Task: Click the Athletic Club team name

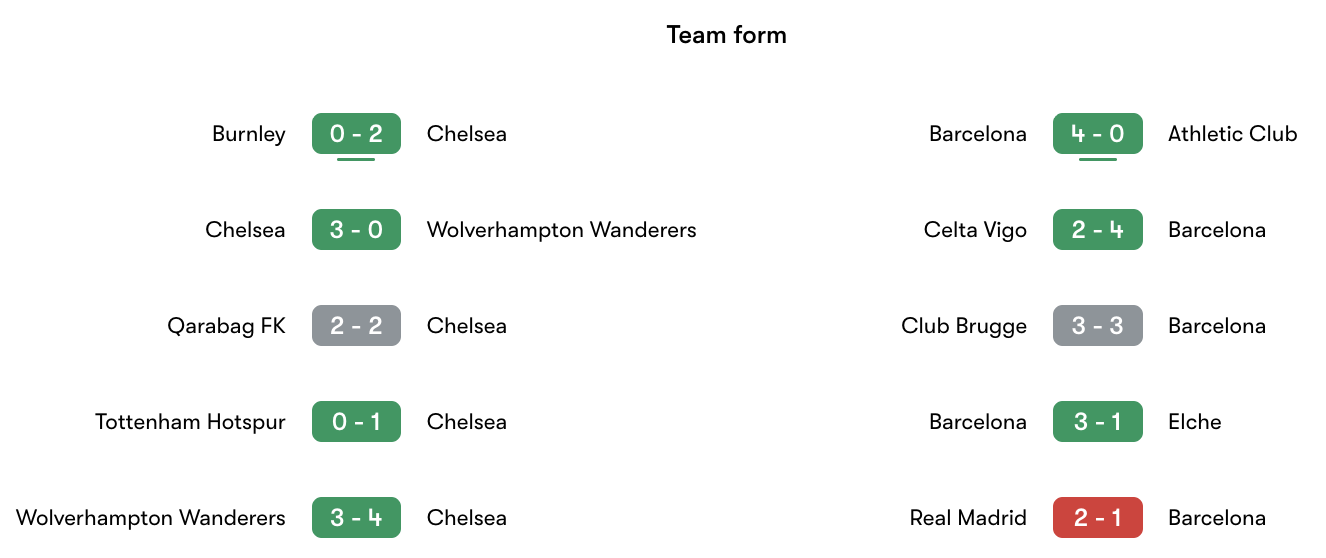Action: pyautogui.click(x=1232, y=134)
